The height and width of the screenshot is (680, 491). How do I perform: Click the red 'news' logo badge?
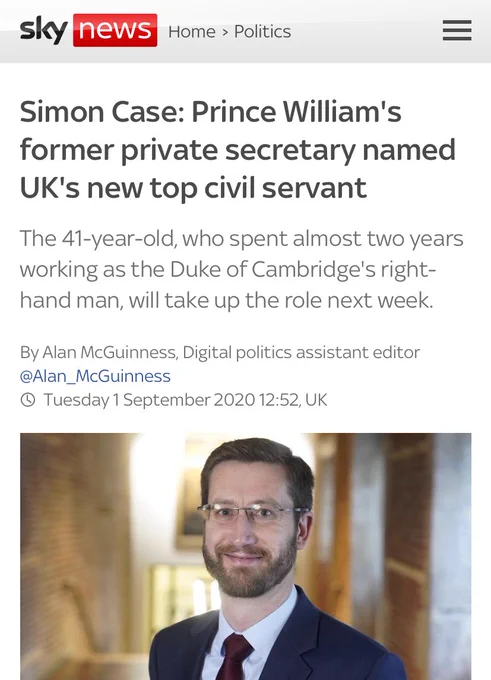tap(115, 30)
